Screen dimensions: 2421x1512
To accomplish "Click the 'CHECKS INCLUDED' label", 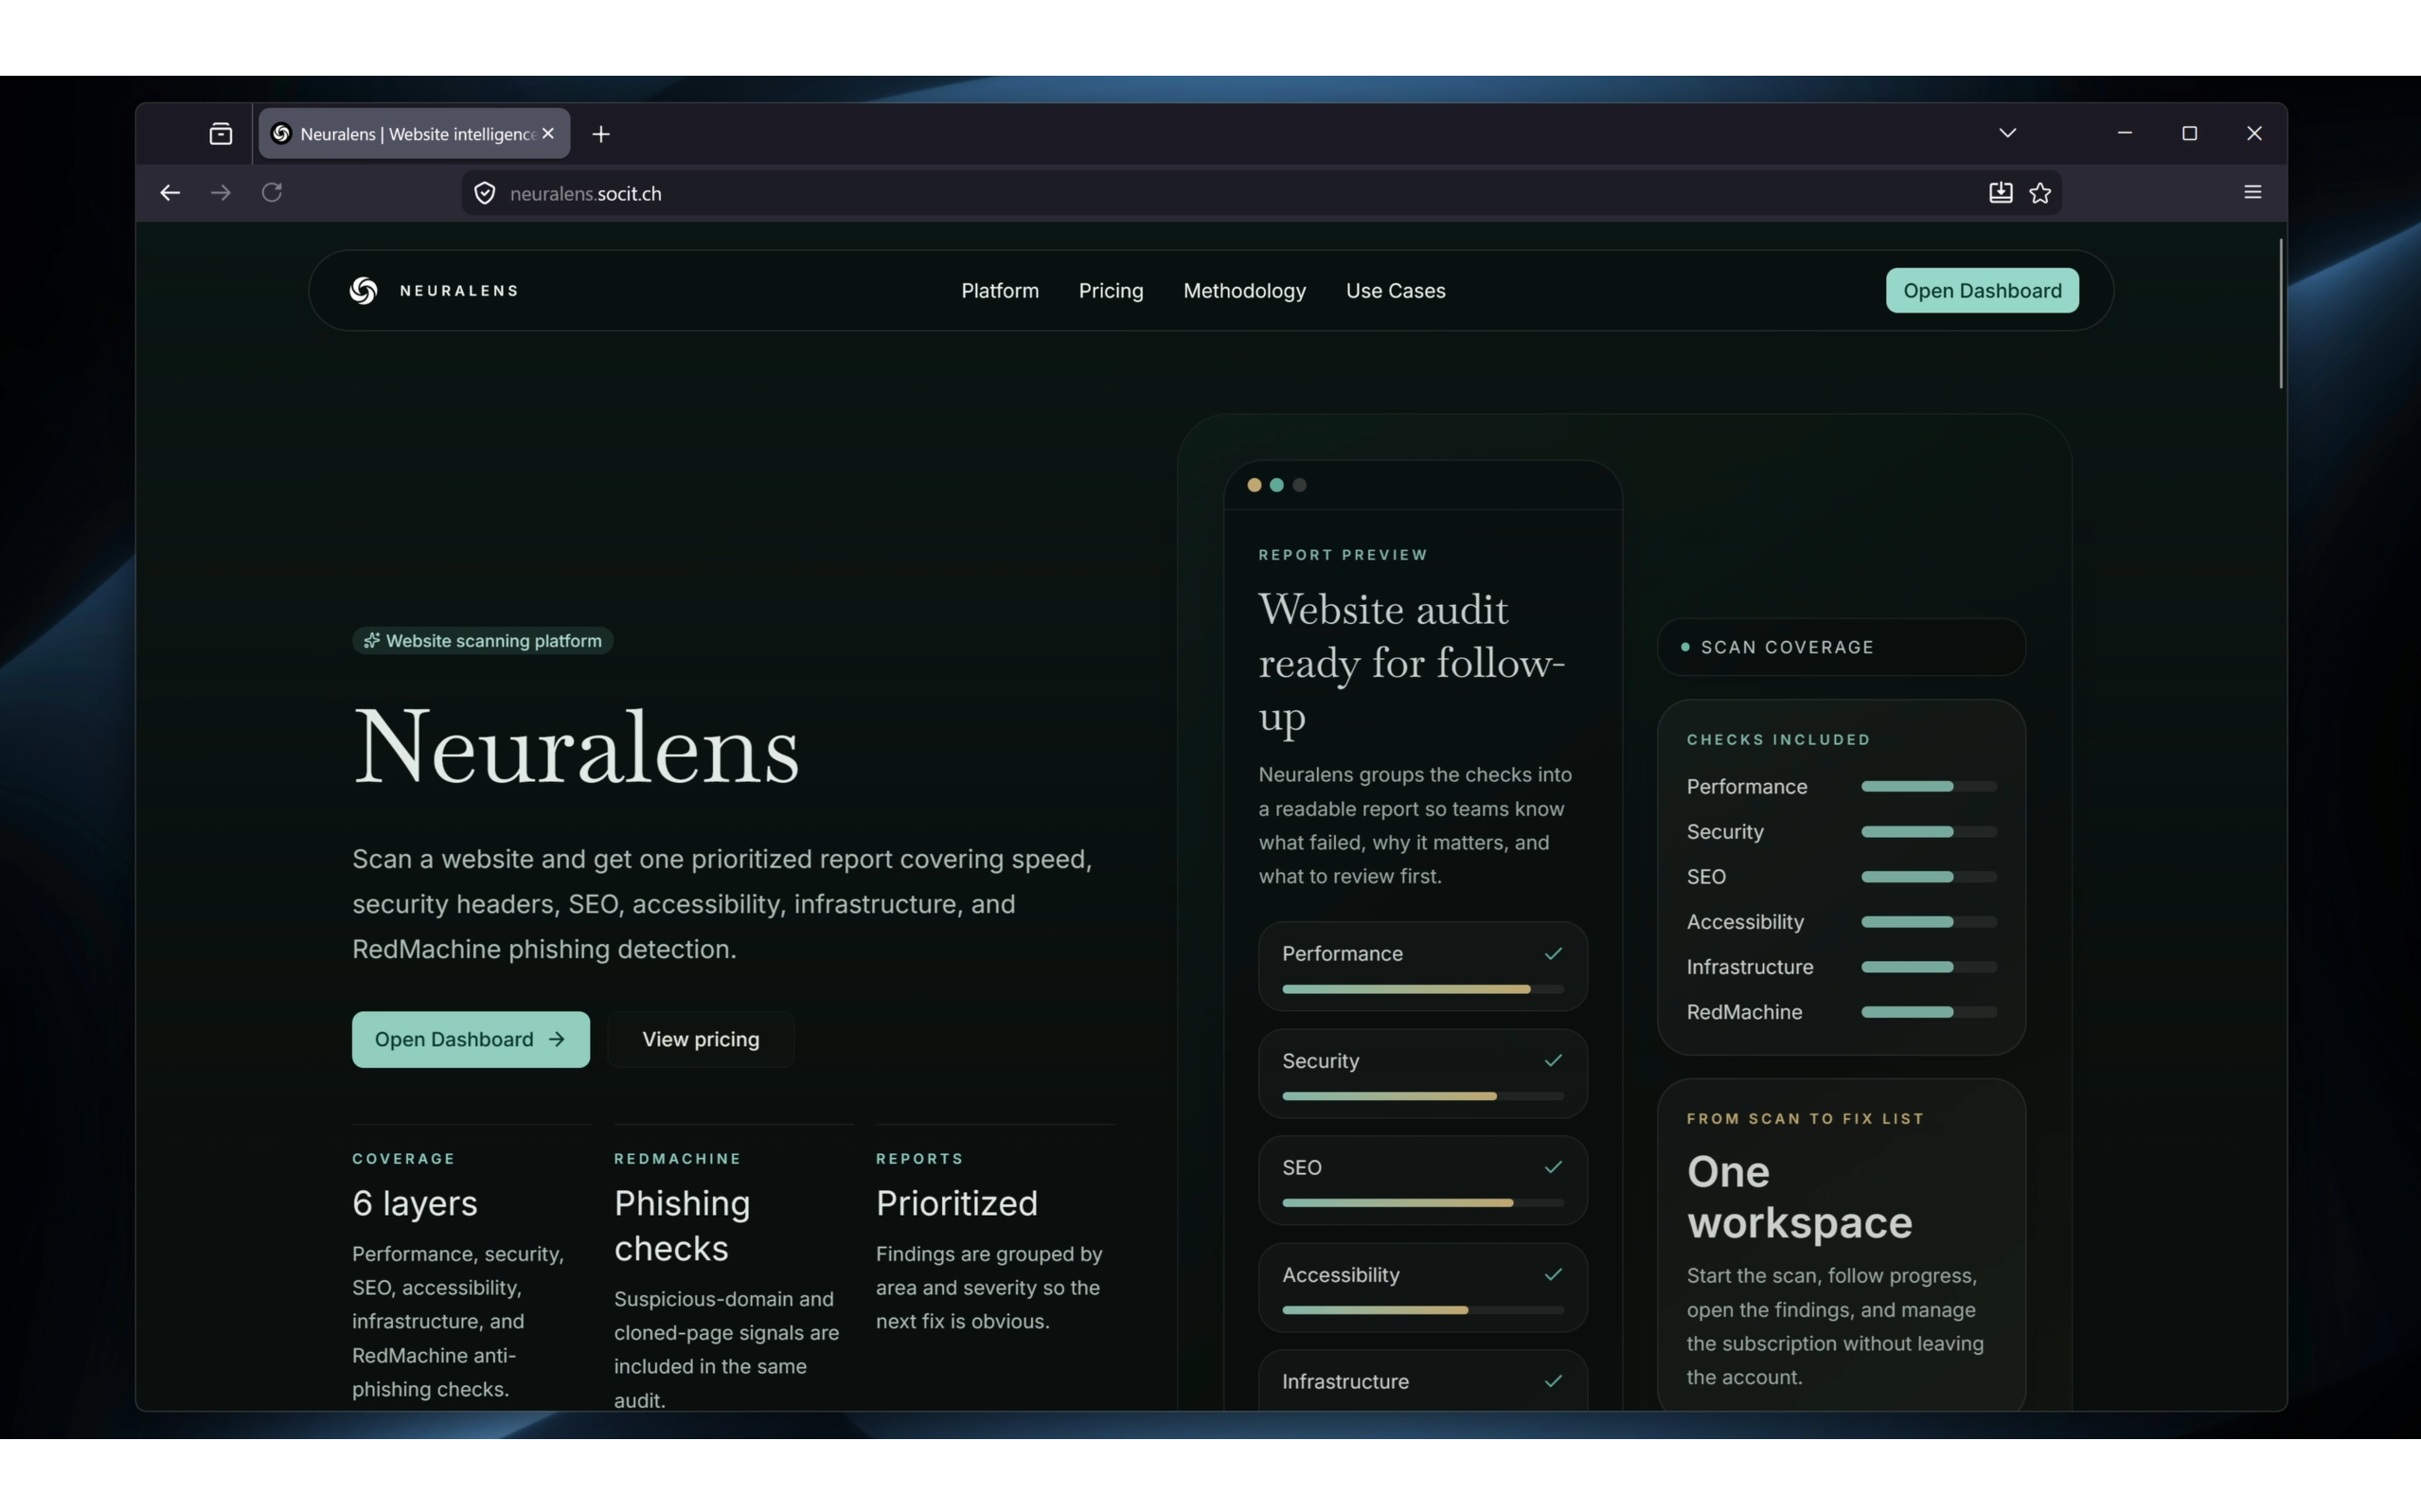I will [x=1778, y=740].
